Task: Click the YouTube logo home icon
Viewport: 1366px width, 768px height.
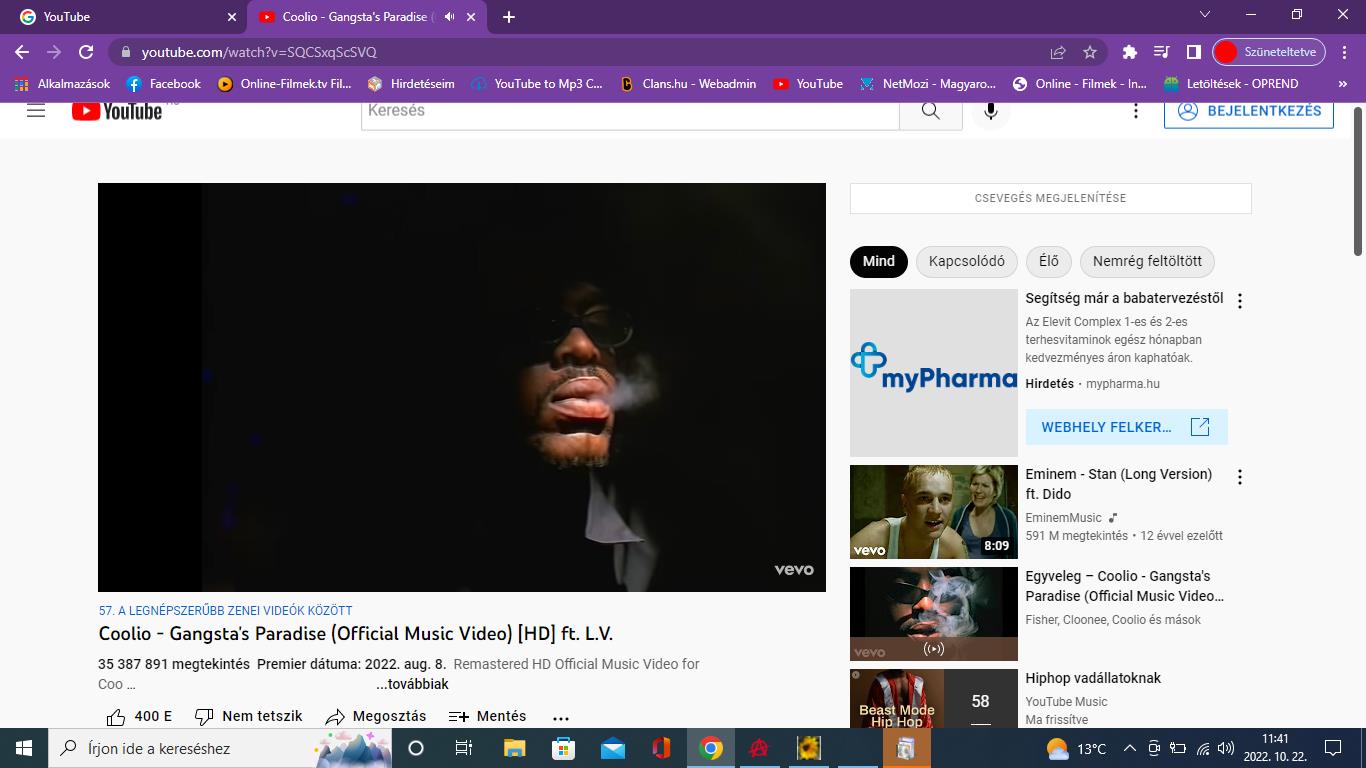Action: (x=118, y=111)
